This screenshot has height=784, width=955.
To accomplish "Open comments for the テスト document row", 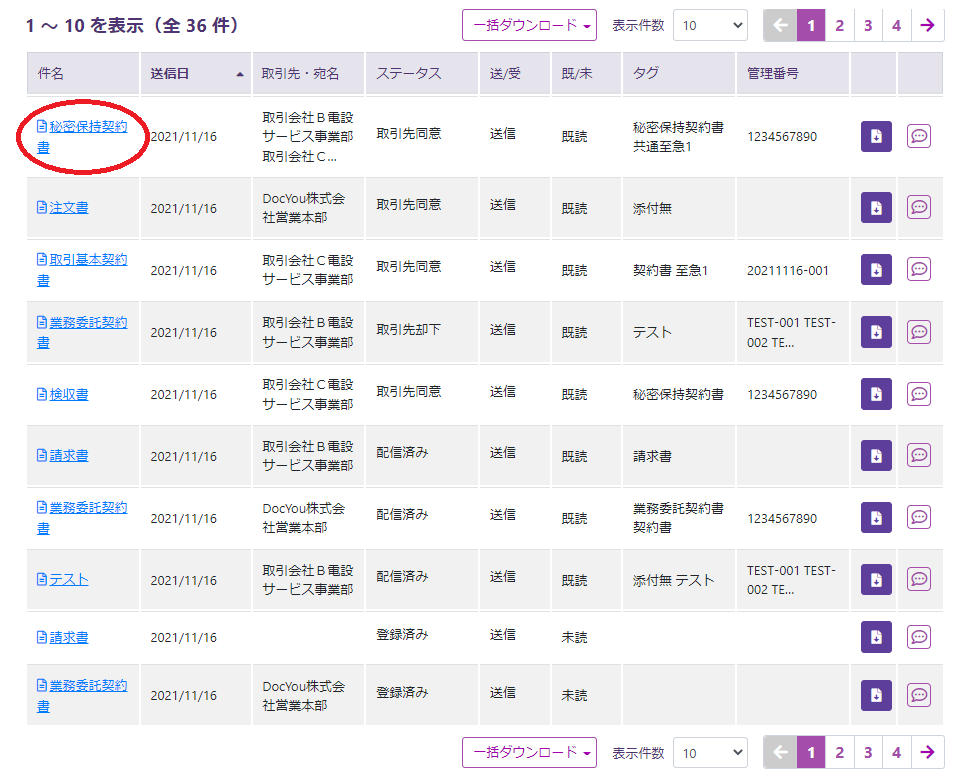I will coord(918,579).
